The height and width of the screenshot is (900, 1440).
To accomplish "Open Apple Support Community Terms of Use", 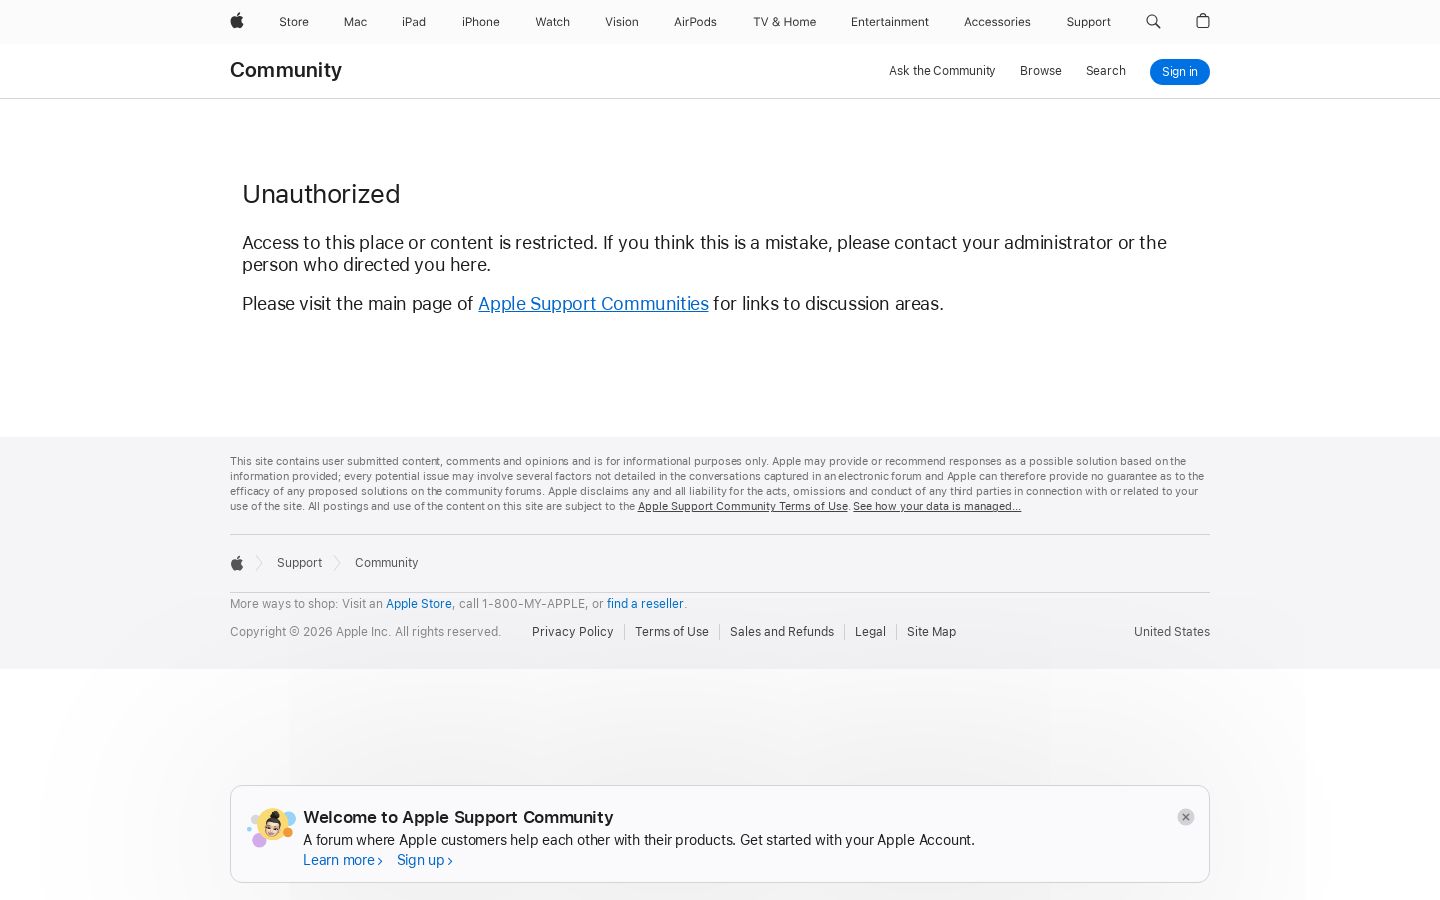I will 743,506.
